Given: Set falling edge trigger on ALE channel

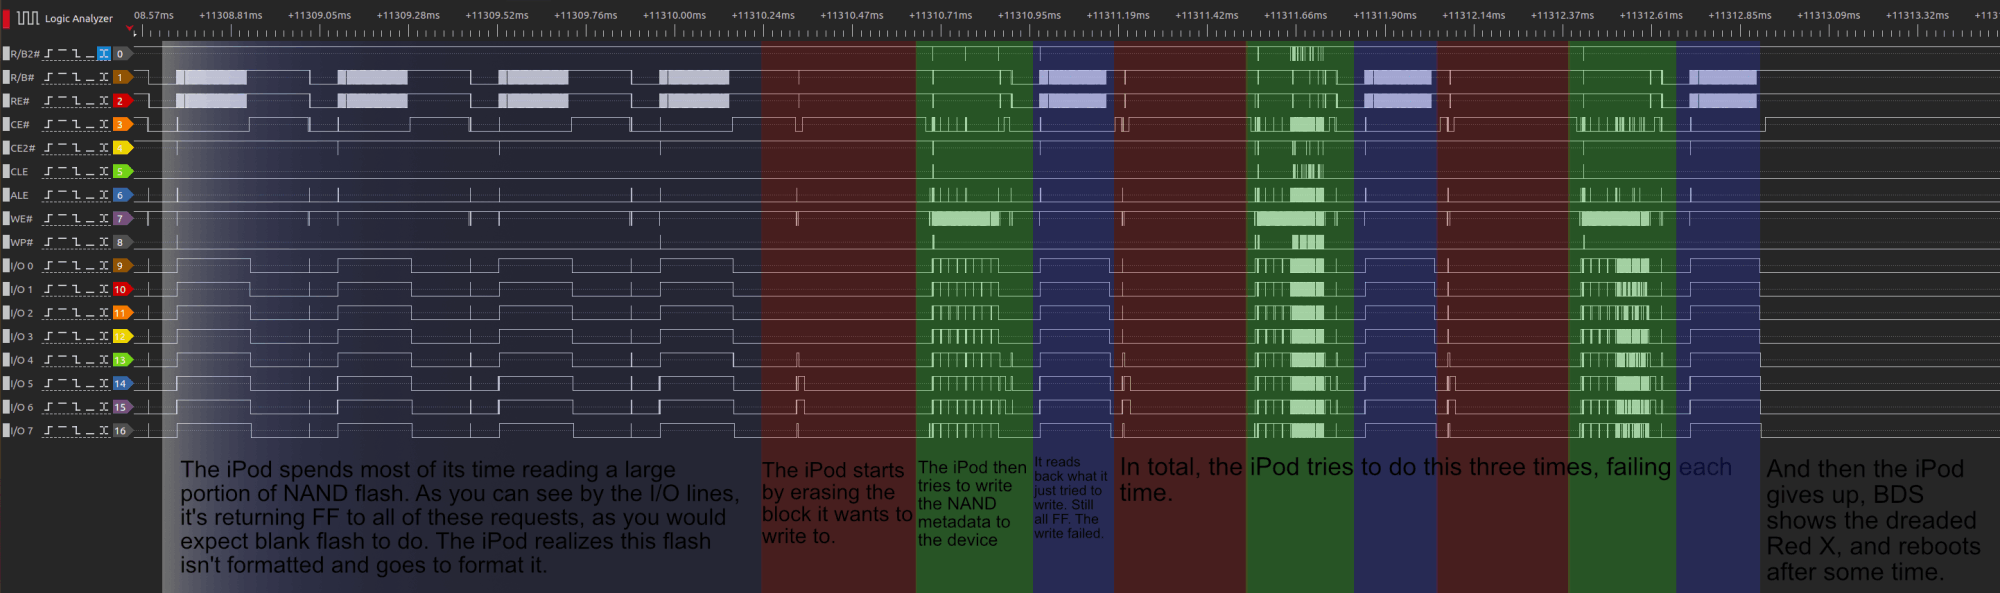Looking at the screenshot, I should pos(77,195).
